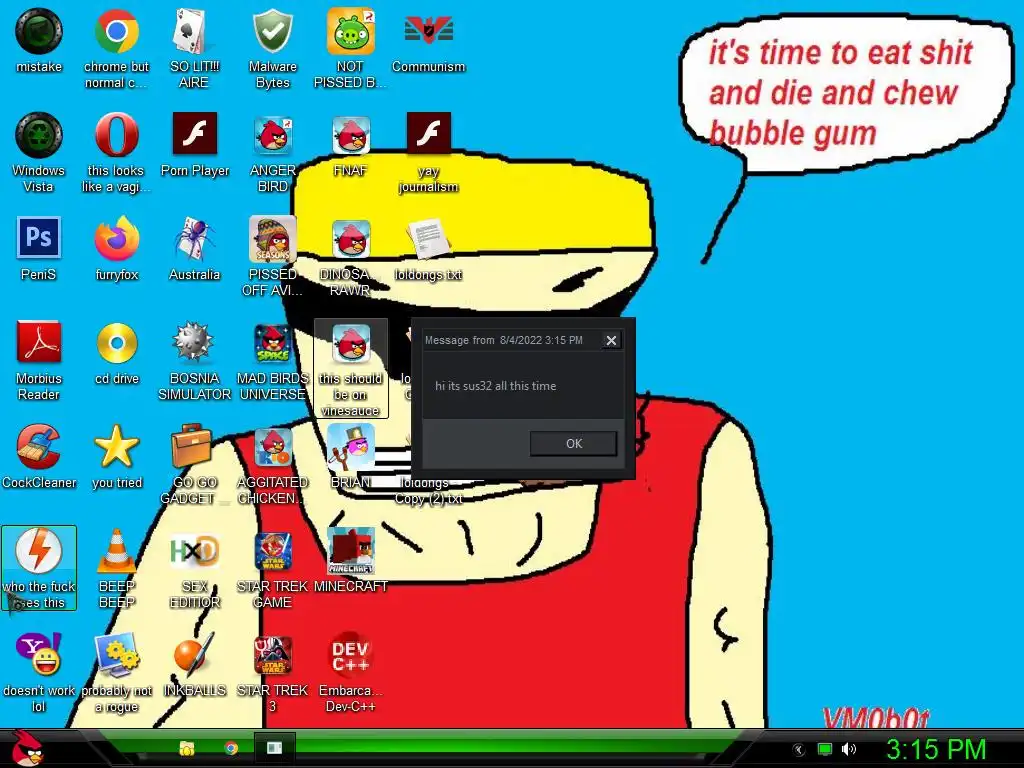This screenshot has height=768, width=1024.
Task: Open 'MAD BIRDS UNIVERSE' Space icon
Action: [272, 360]
